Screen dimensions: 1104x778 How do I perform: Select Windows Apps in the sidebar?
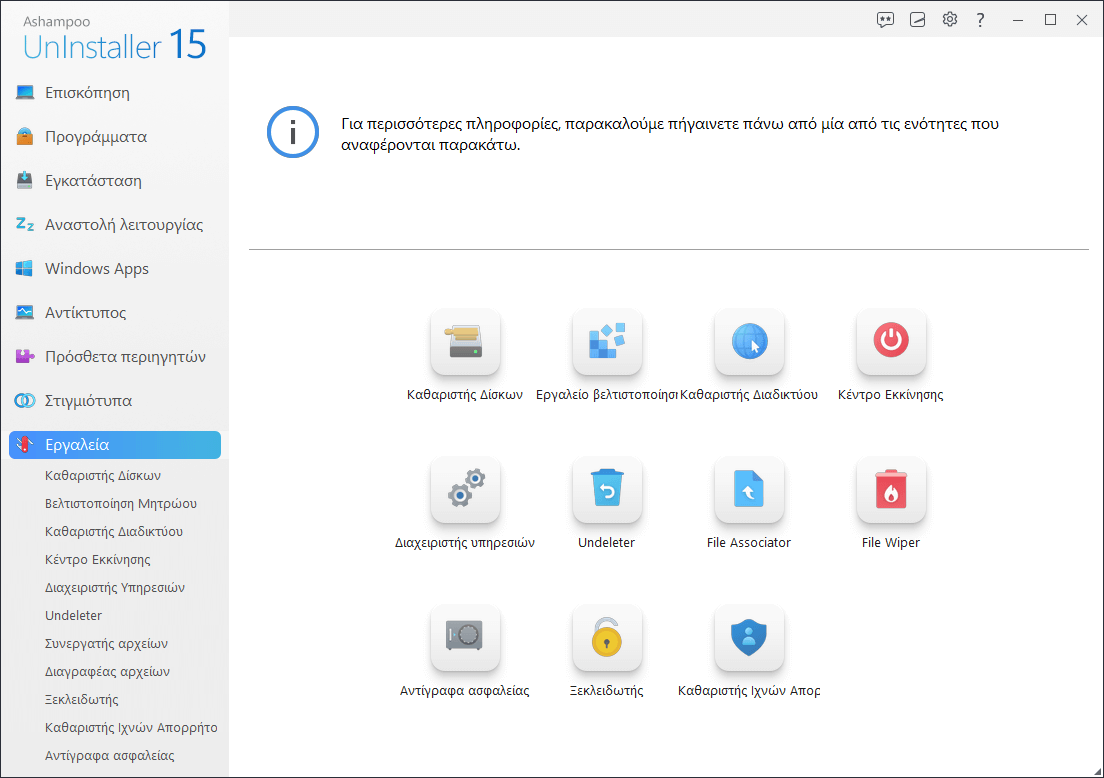tap(115, 269)
